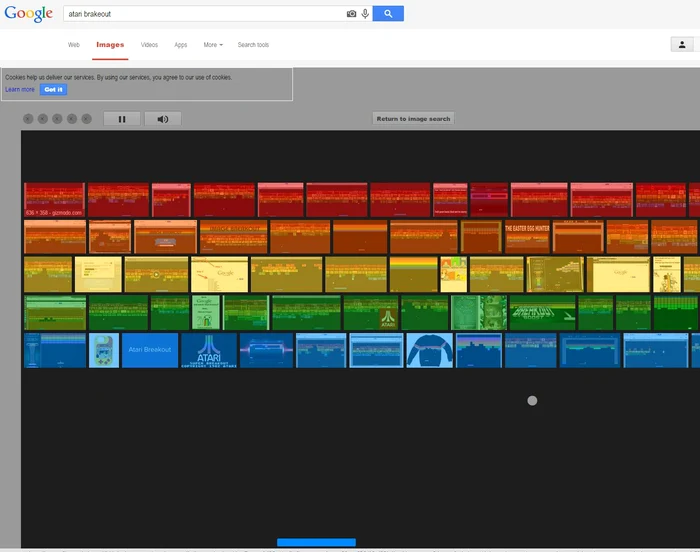Open the Apps tab
Screen dimensions: 700x552
(180, 45)
